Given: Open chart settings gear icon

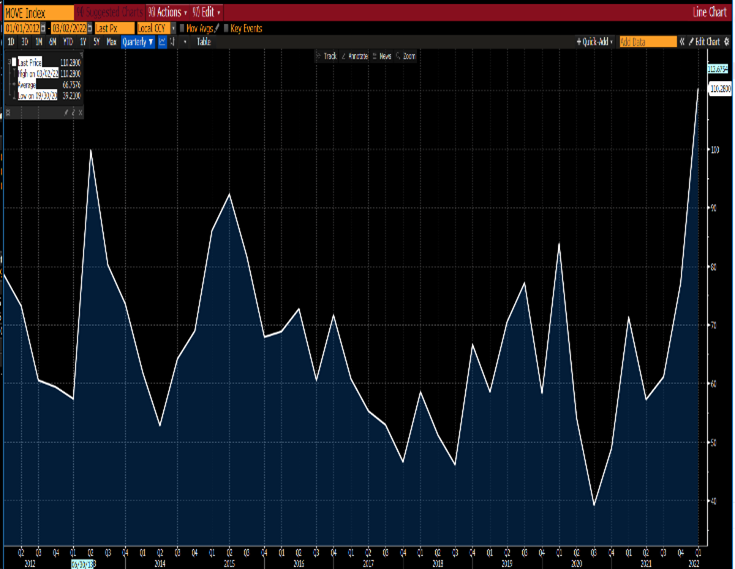Looking at the screenshot, I should tap(729, 42).
